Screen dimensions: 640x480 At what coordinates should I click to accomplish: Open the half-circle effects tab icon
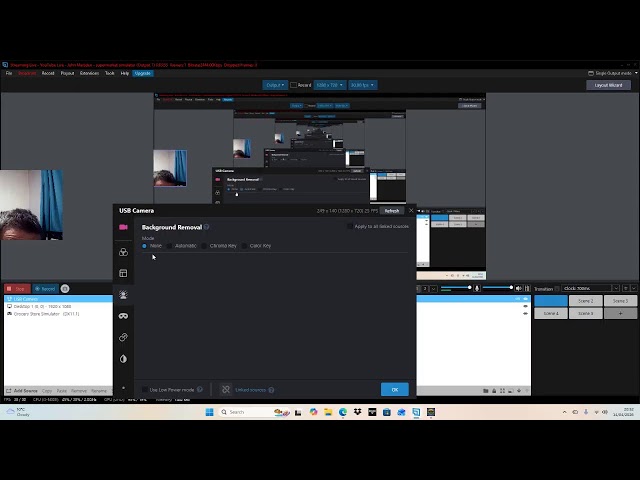click(x=123, y=359)
